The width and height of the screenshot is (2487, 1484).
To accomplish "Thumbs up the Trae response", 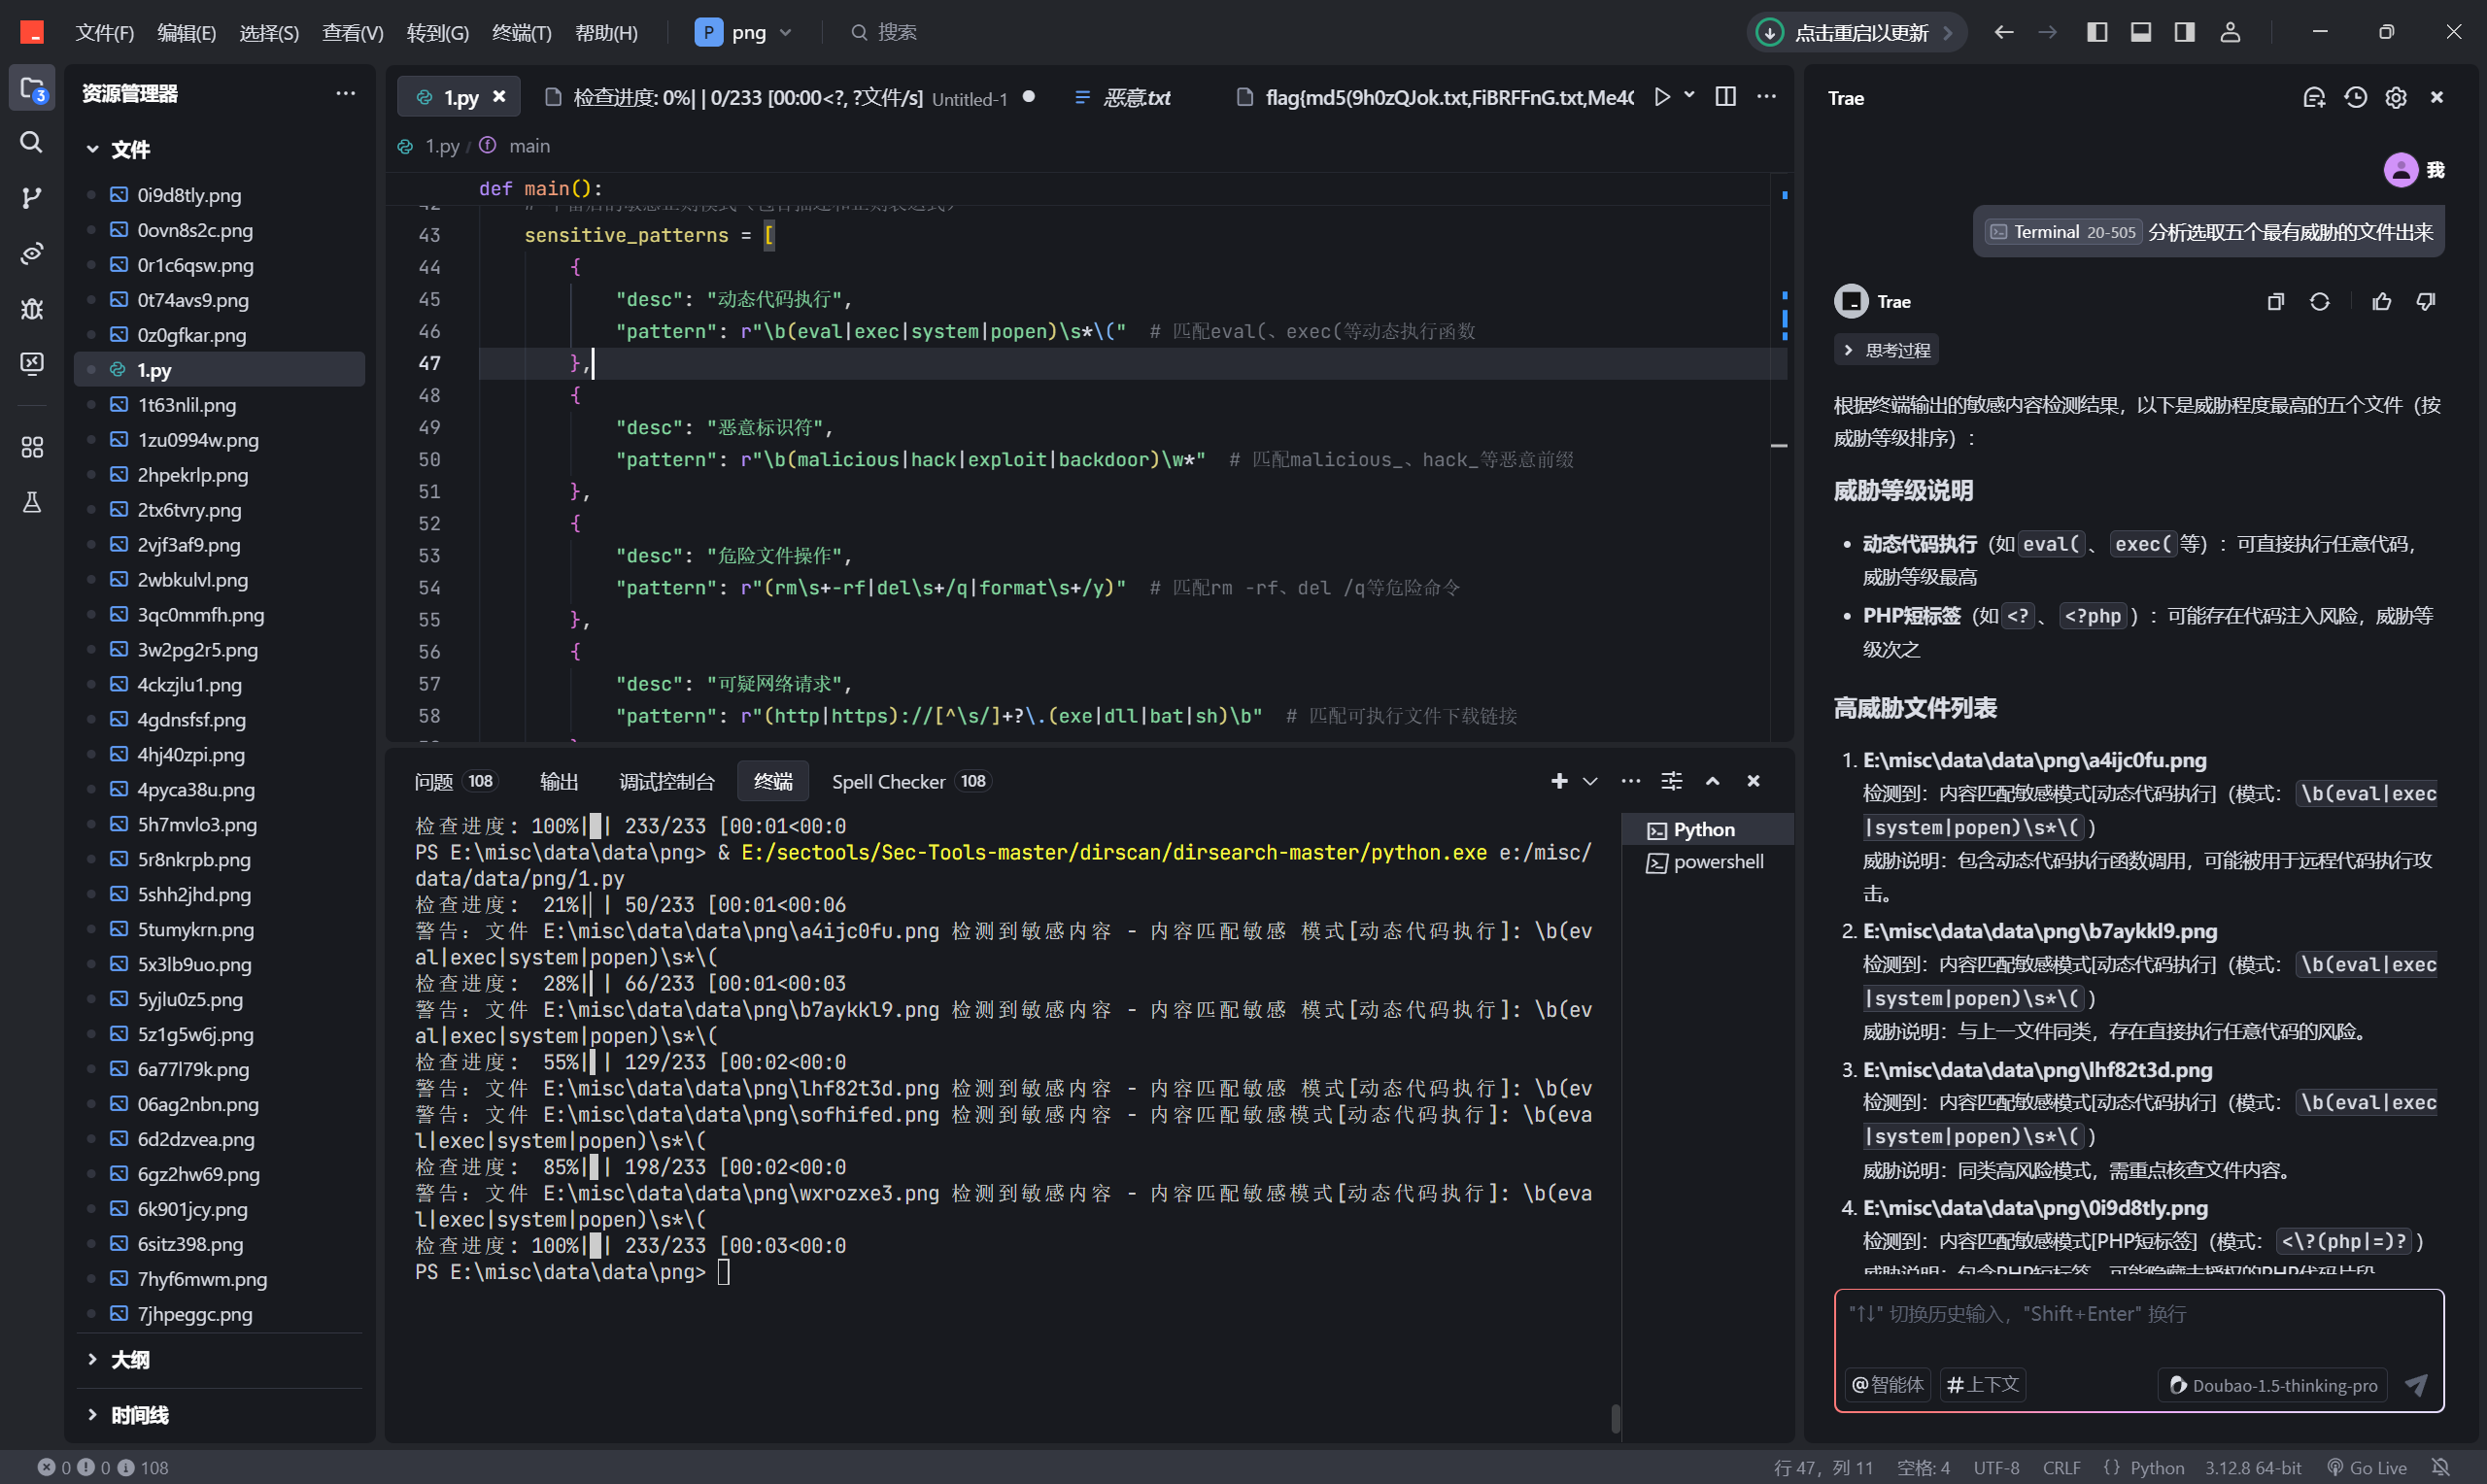I will point(2381,302).
